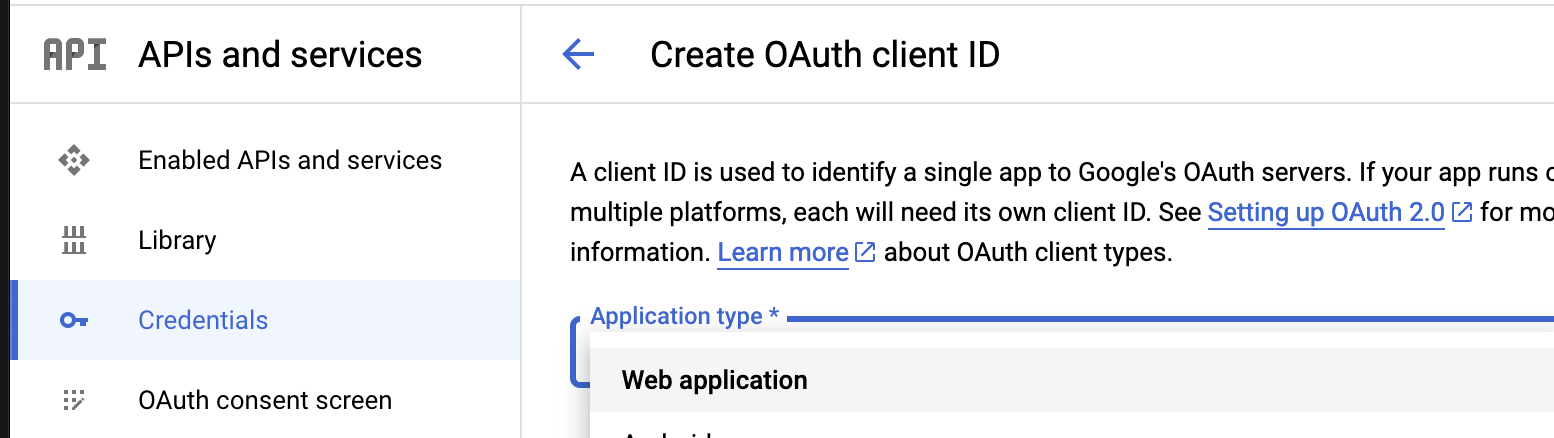
Task: Go back using the arrow icon
Action: (578, 54)
